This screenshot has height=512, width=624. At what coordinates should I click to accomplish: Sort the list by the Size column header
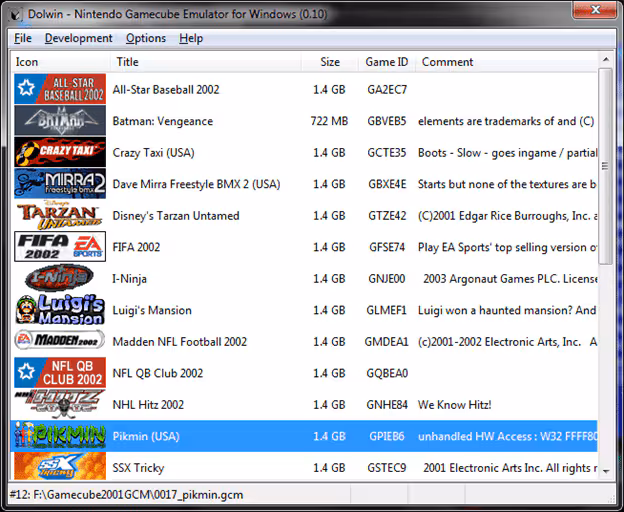[x=330, y=62]
